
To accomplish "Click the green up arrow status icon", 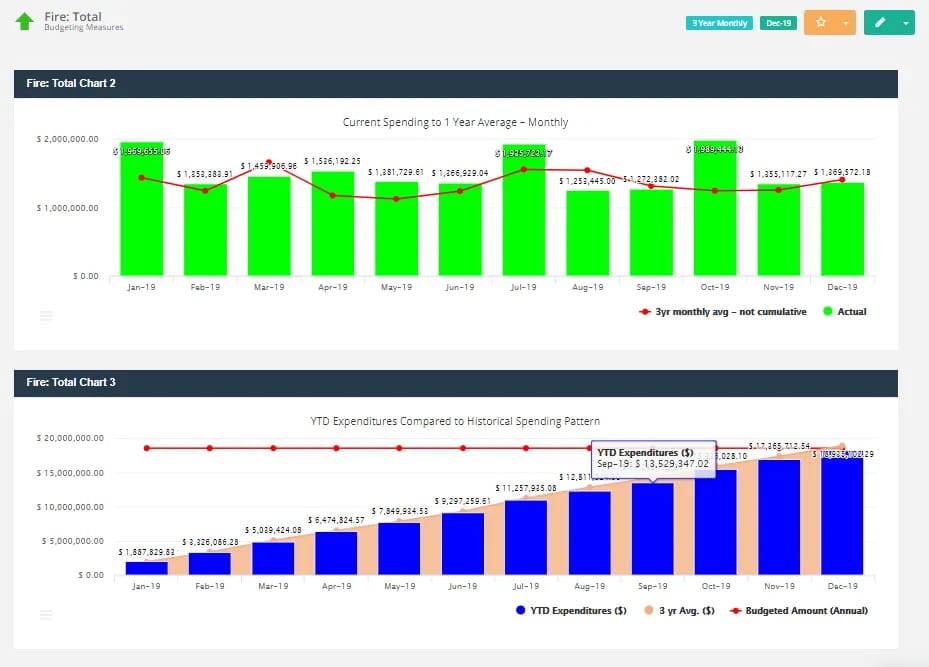I will point(24,21).
